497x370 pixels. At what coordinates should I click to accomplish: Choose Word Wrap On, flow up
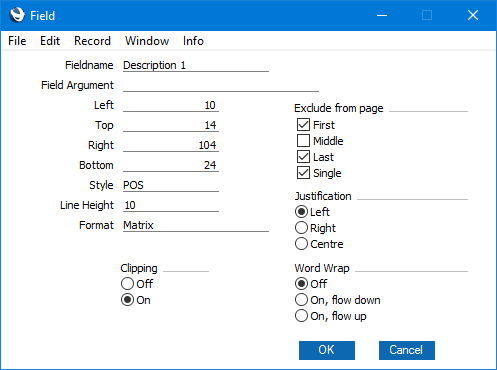click(x=301, y=316)
